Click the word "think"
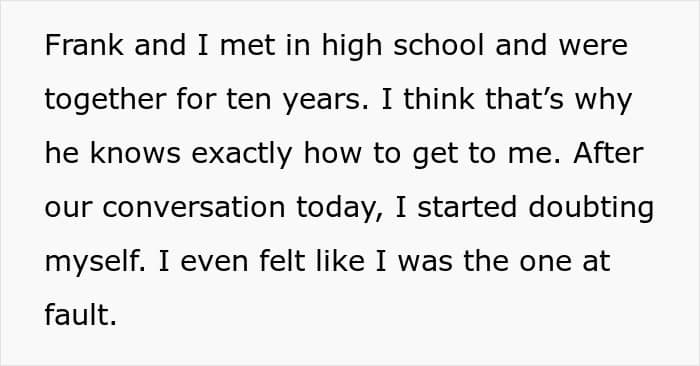 tap(438, 99)
